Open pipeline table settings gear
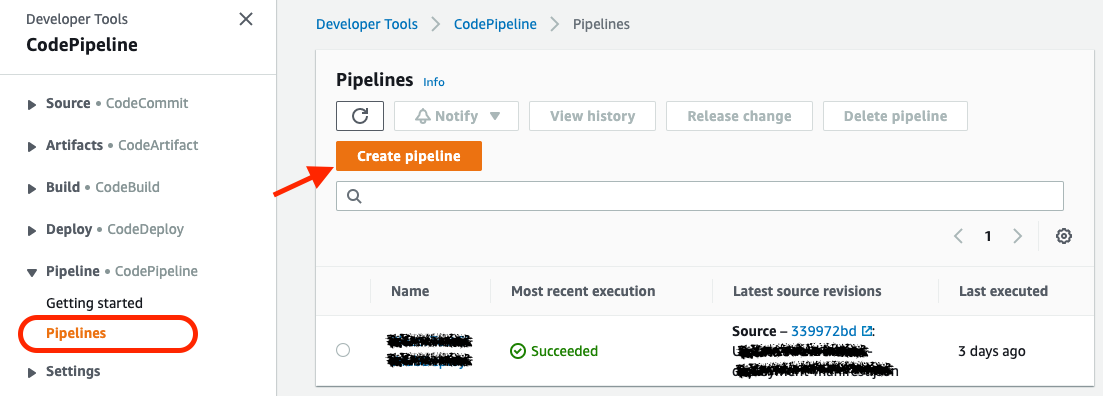 (x=1064, y=236)
